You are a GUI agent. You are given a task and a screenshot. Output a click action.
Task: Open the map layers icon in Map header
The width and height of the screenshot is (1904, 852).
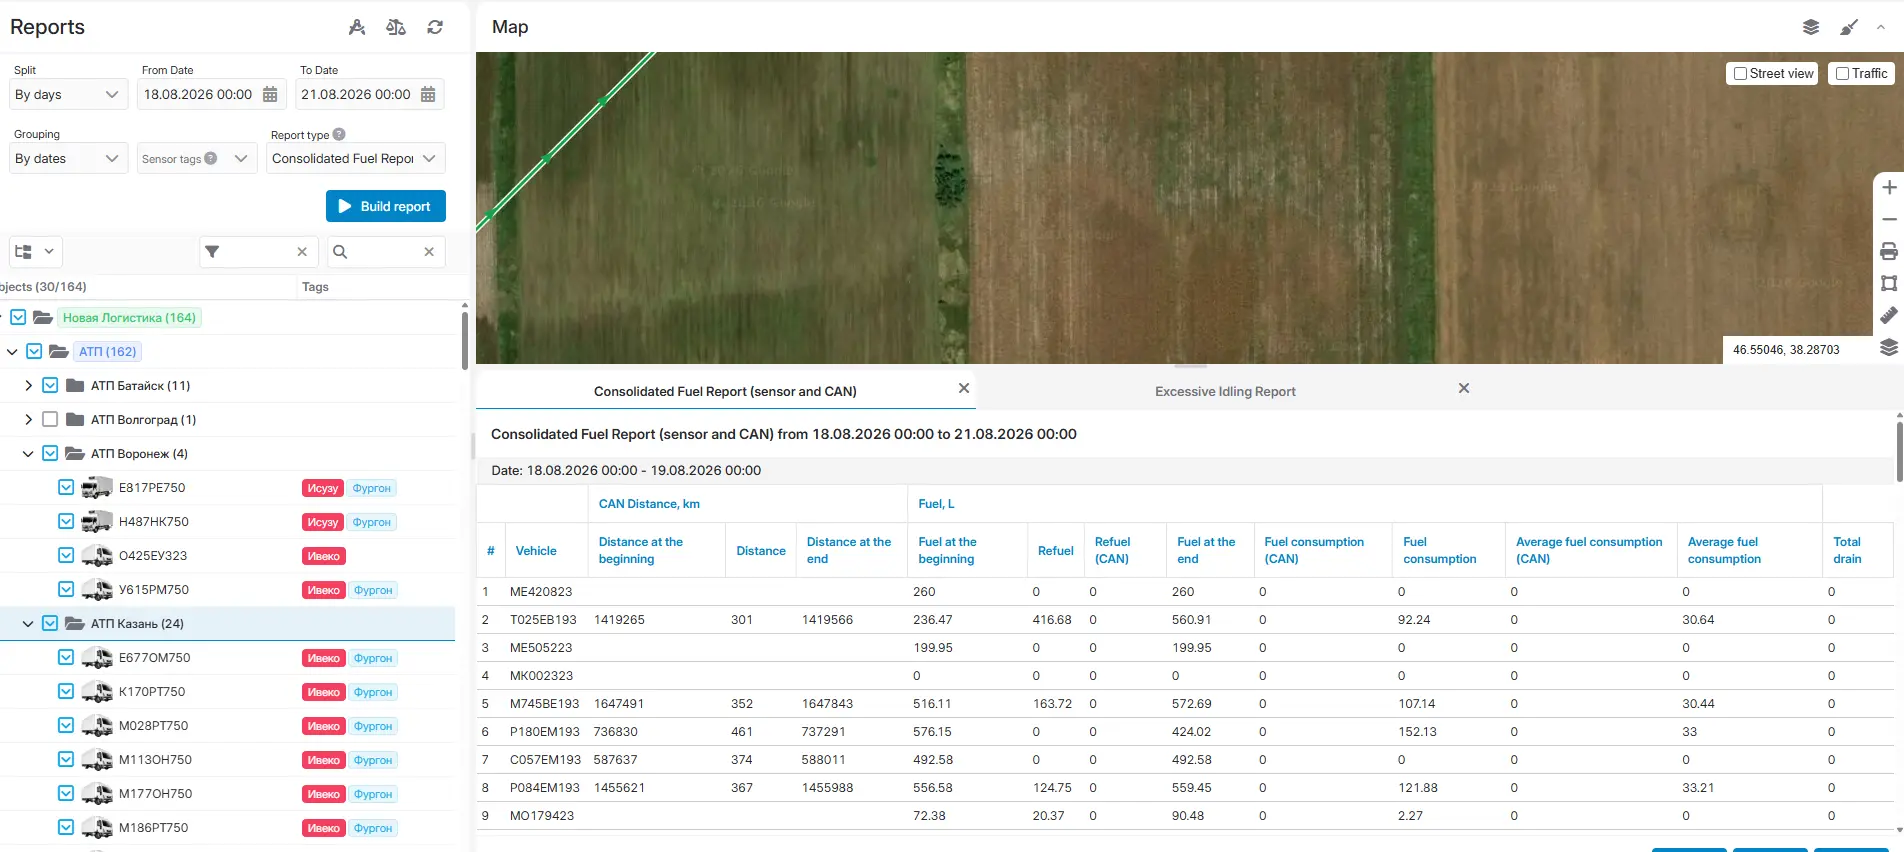[x=1811, y=27]
